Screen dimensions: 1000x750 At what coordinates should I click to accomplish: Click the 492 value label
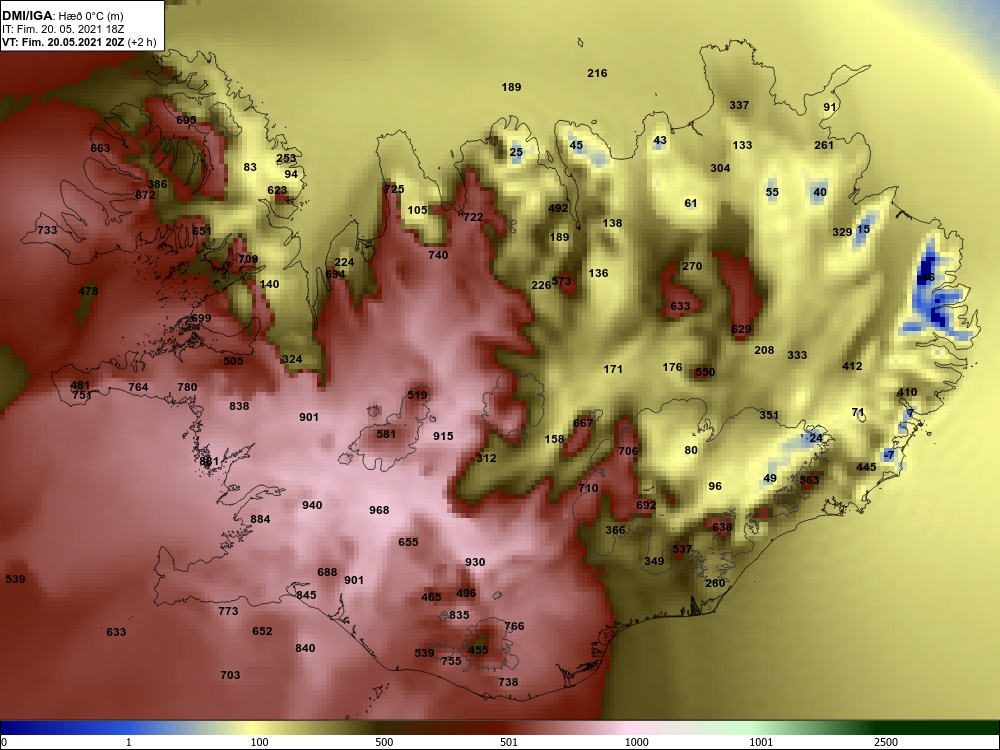(558, 209)
